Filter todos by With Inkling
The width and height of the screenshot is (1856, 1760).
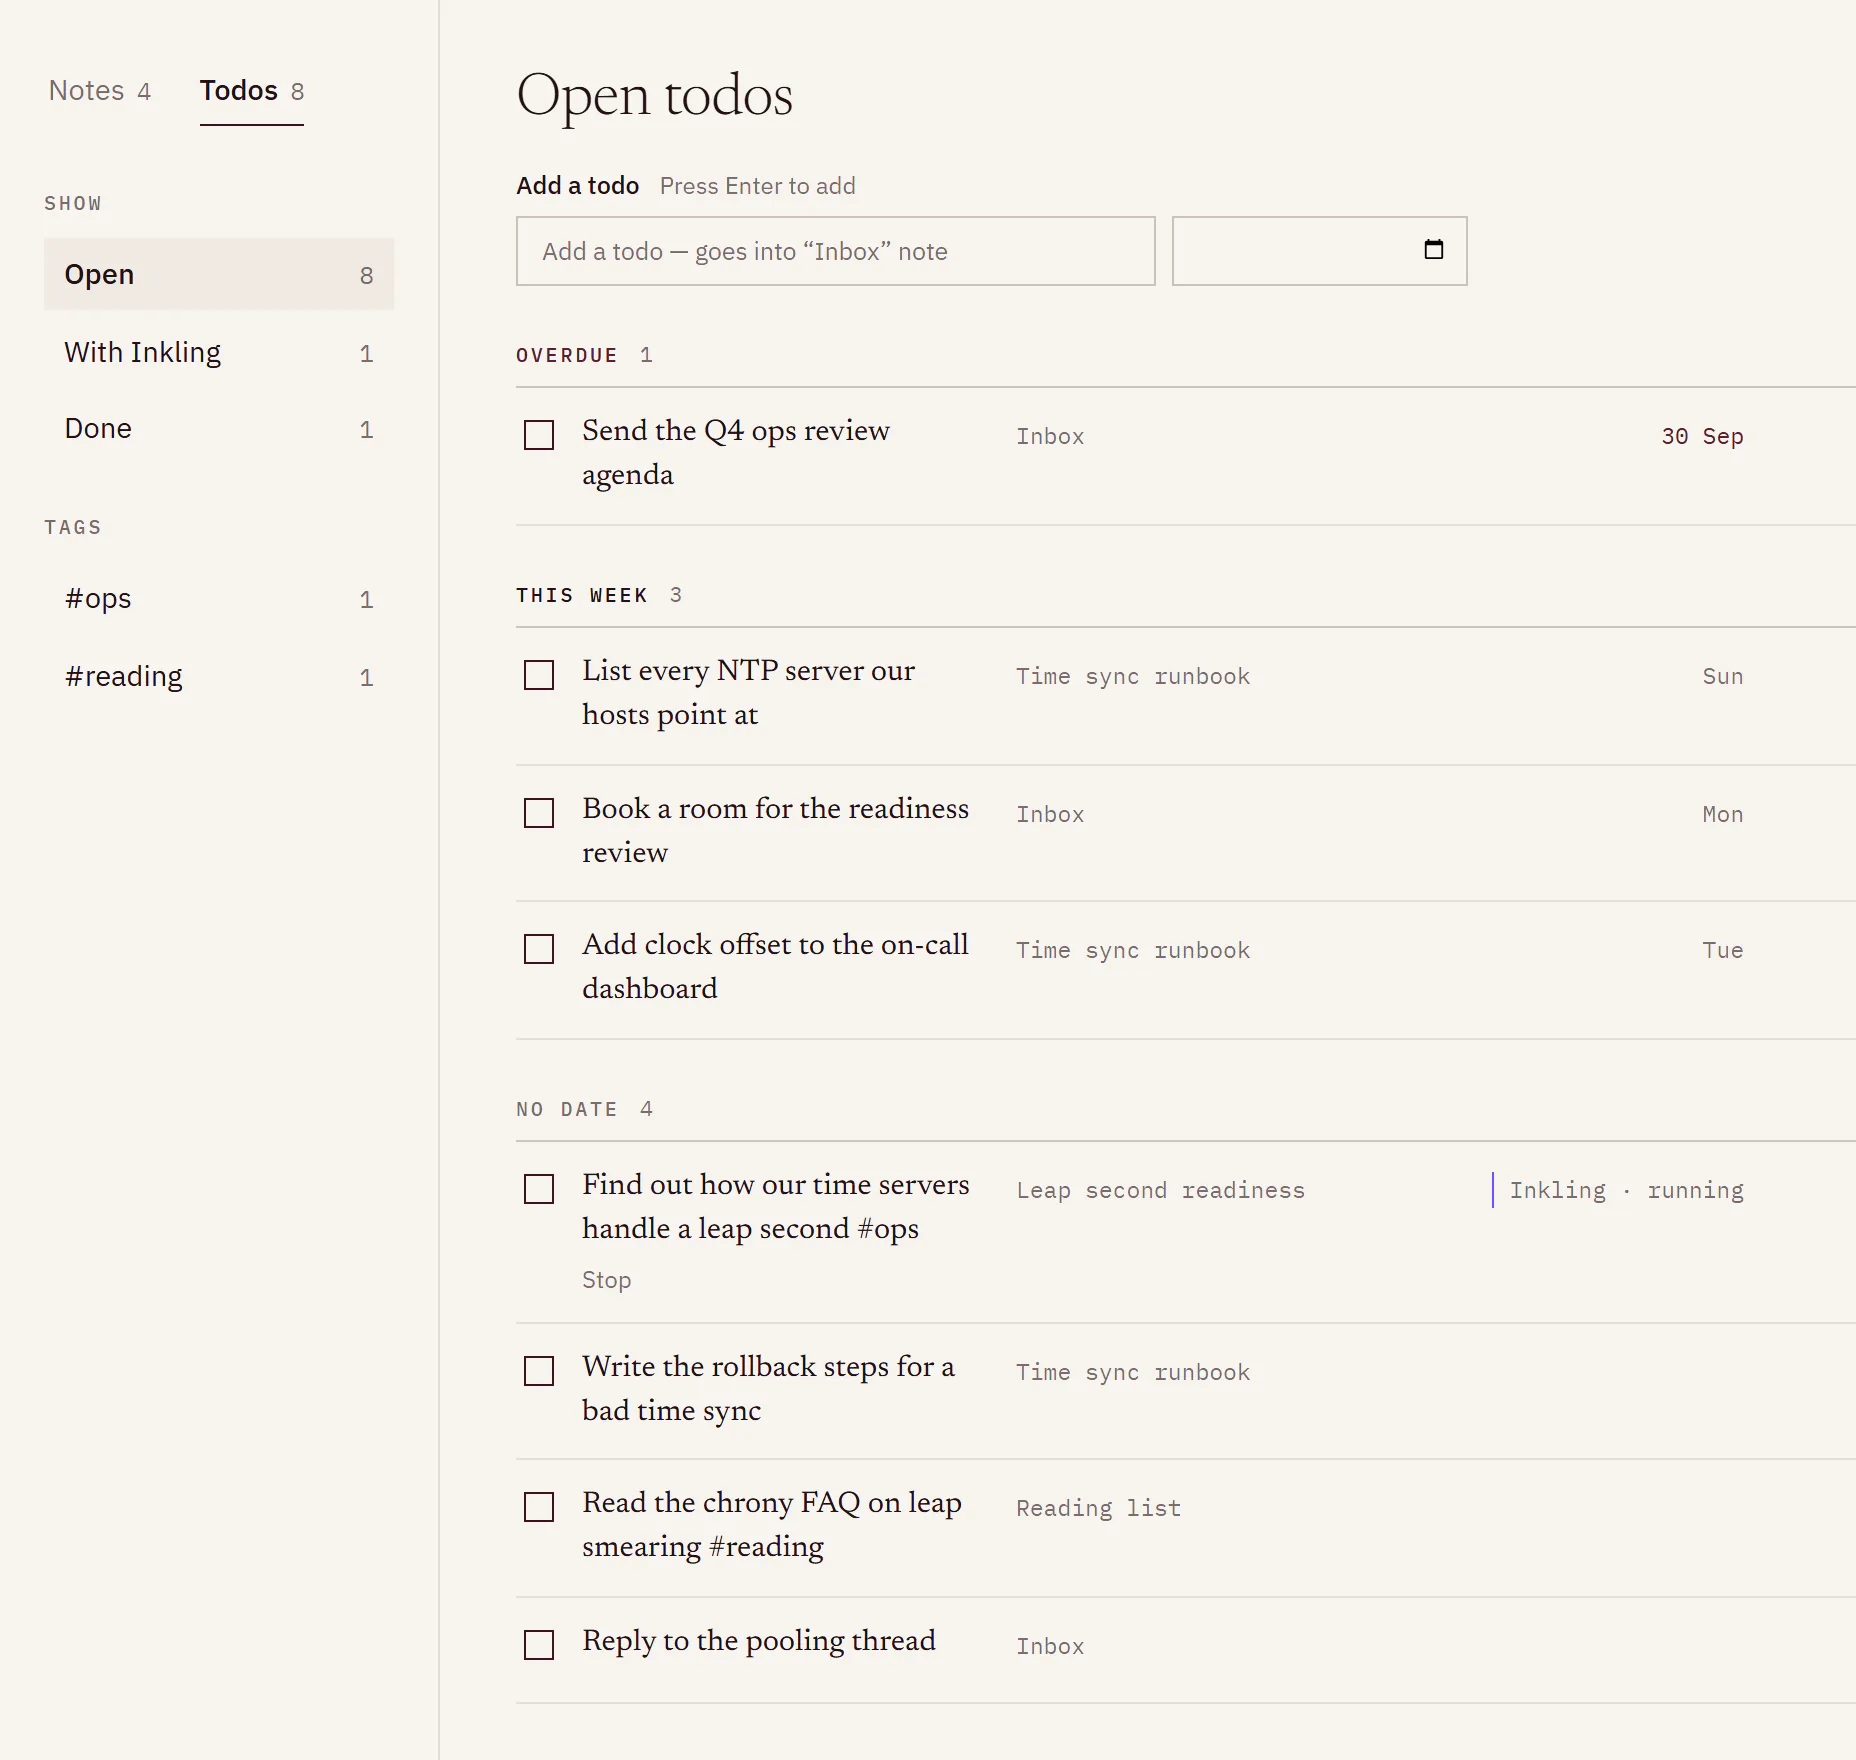[219, 352]
